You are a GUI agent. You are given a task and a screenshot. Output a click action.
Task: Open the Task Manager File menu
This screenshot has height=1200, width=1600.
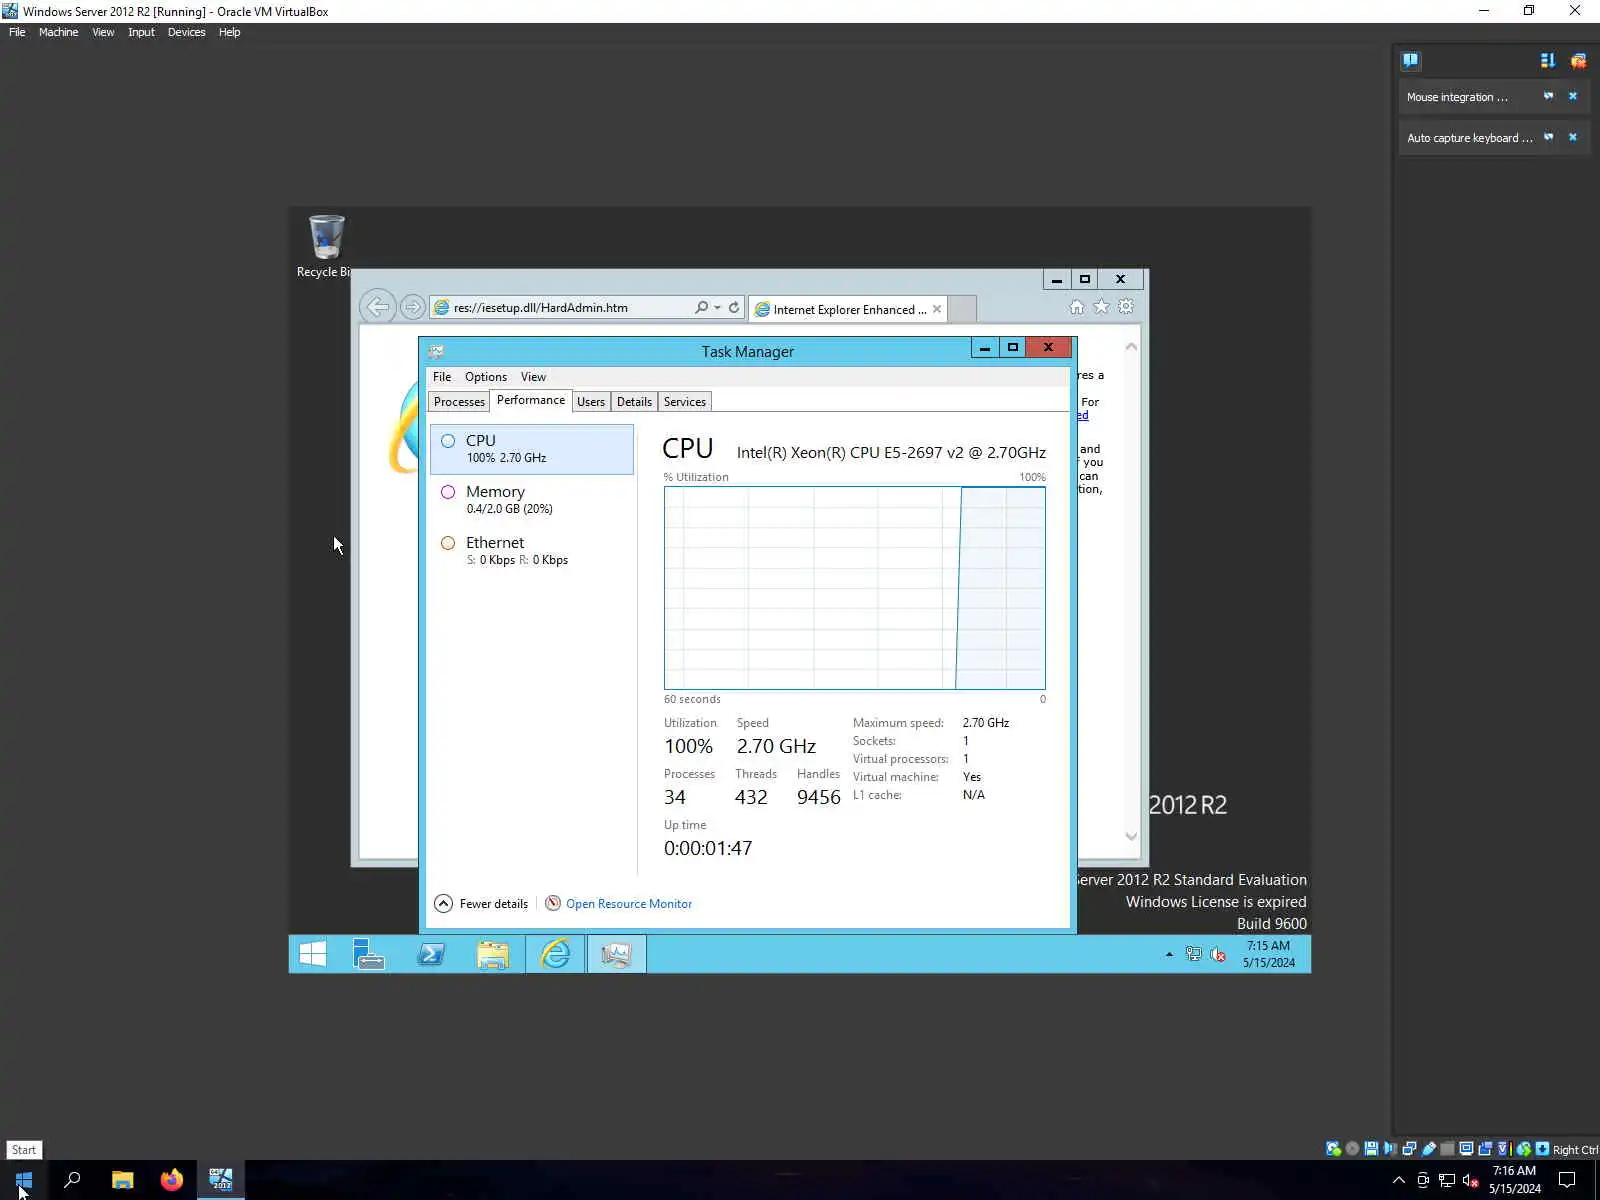442,377
